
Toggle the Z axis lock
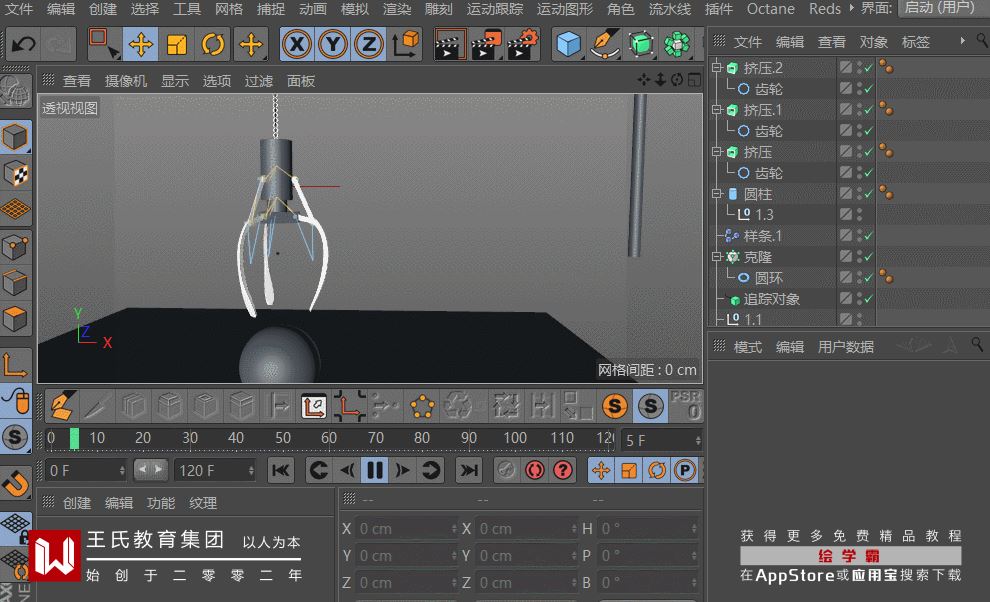[369, 45]
